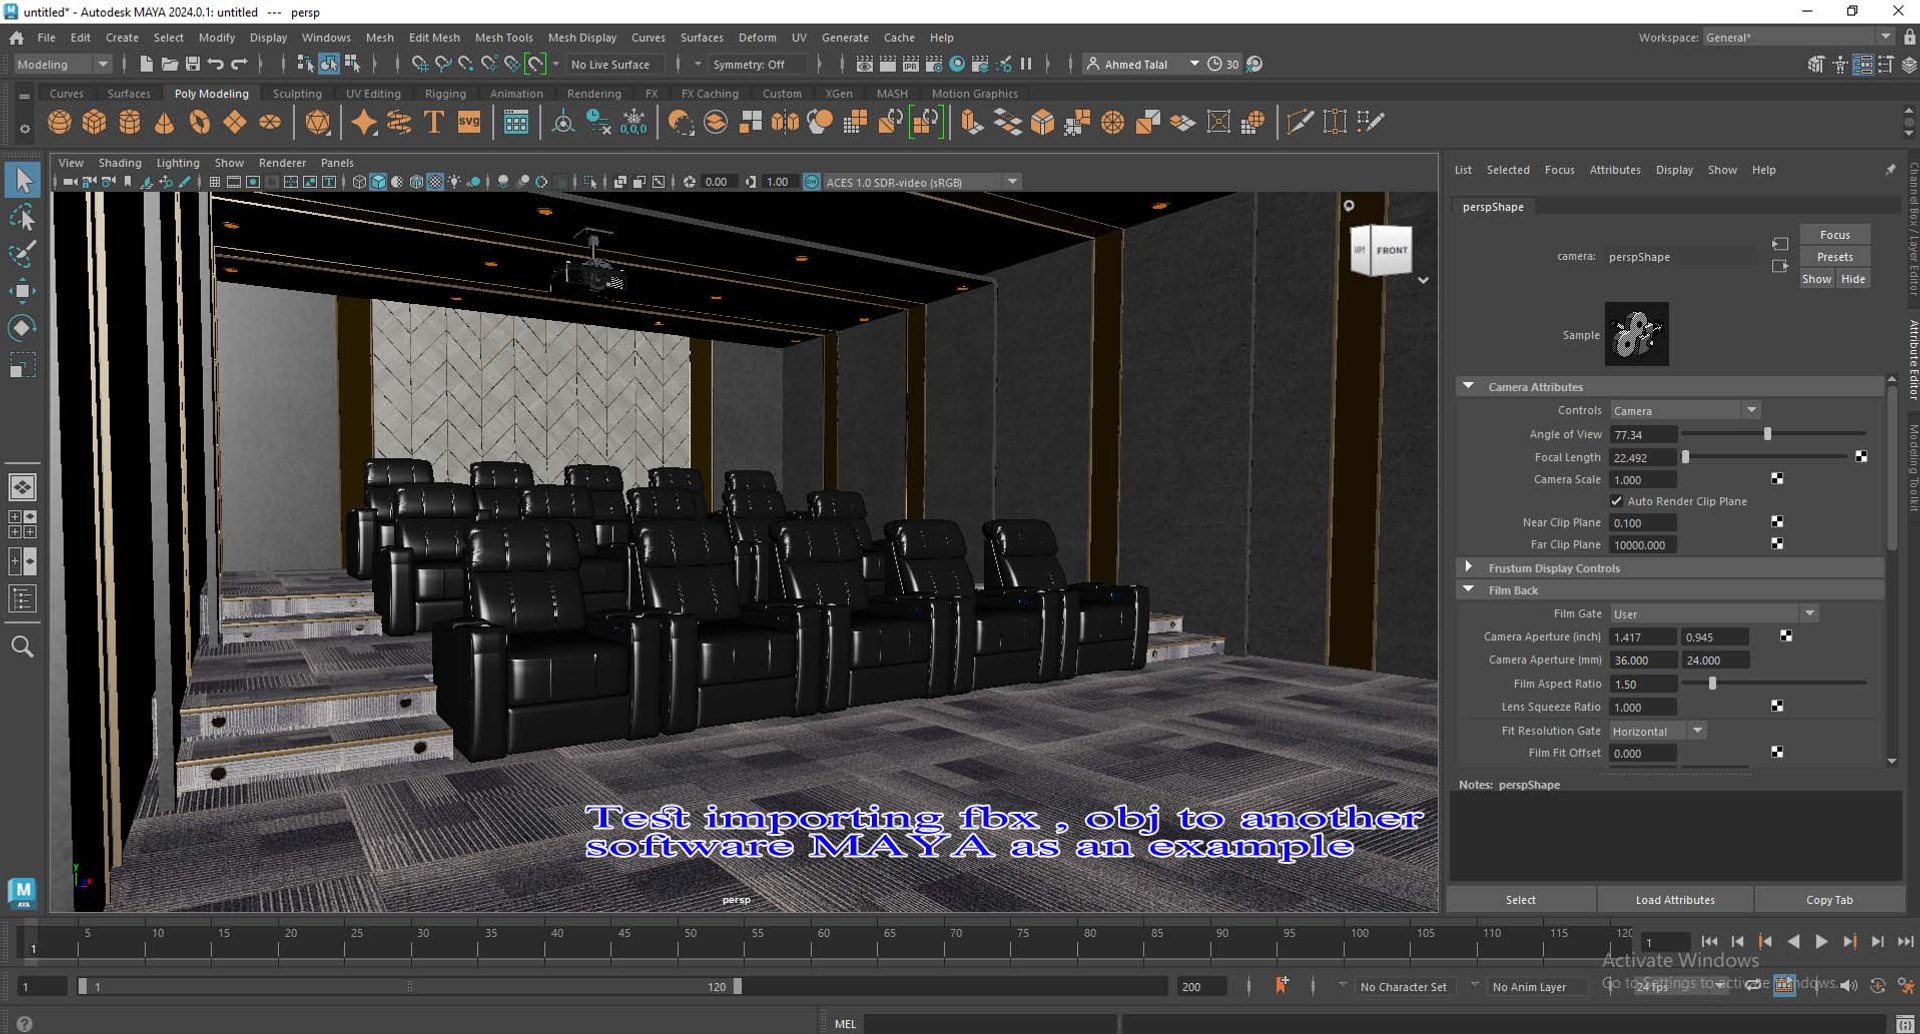
Task: Click the New Scene icon
Action: click(146, 64)
